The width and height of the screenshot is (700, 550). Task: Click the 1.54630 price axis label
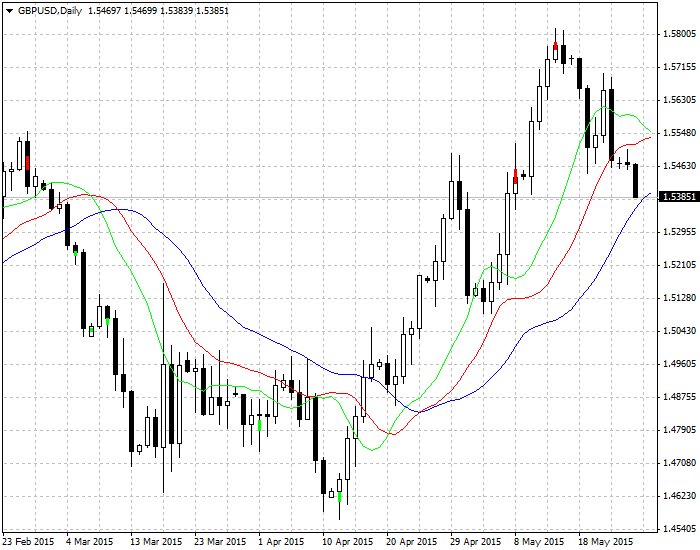click(679, 166)
